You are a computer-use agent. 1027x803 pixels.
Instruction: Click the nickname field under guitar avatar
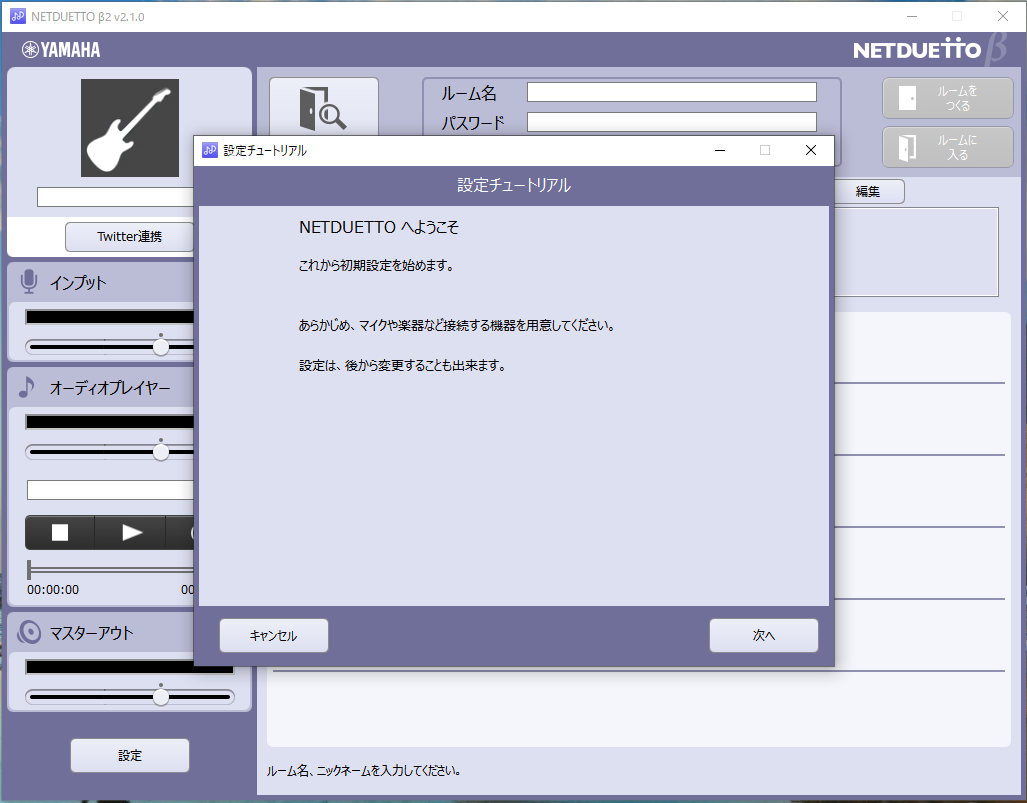115,196
